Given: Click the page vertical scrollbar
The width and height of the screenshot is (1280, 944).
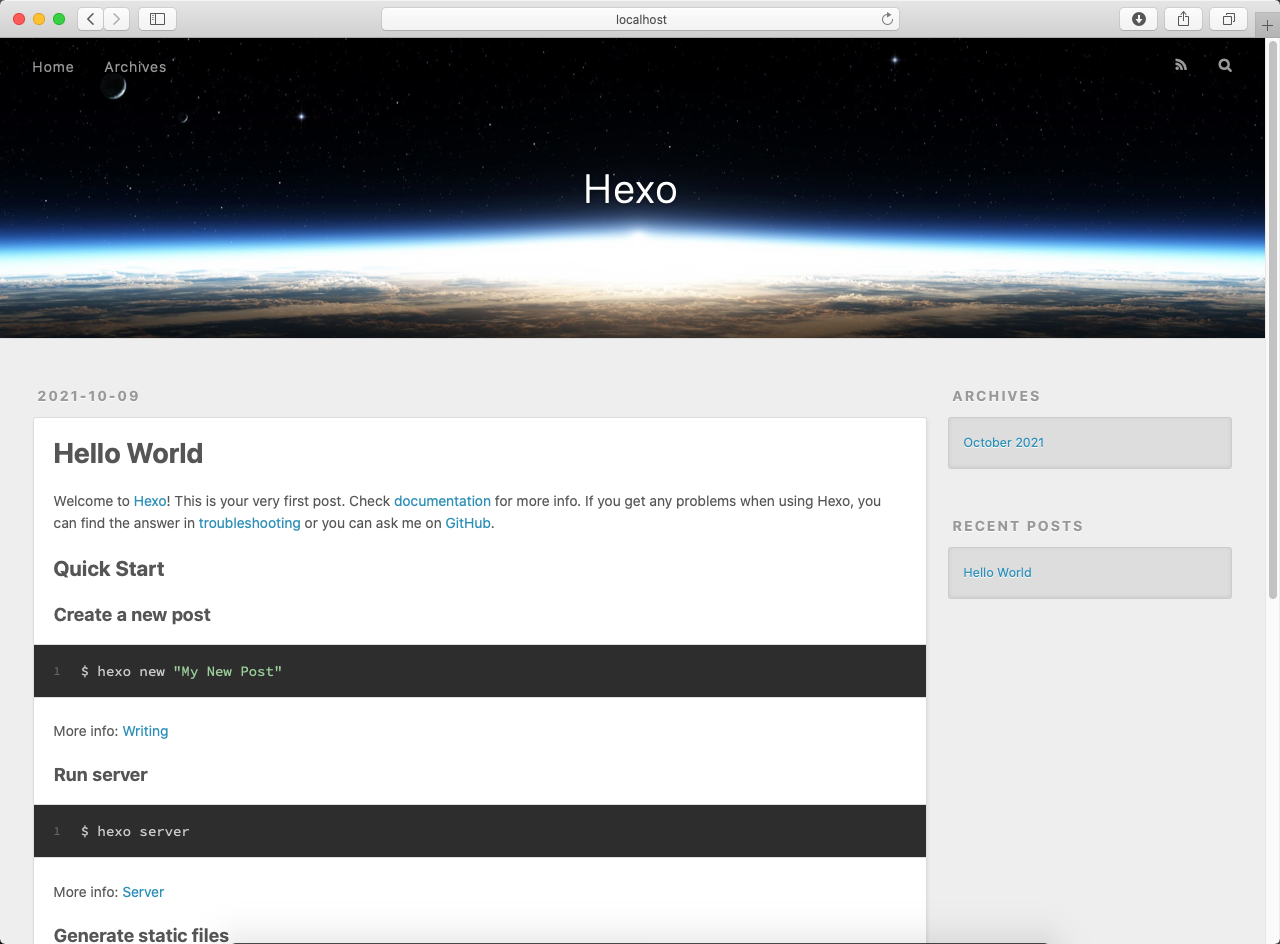Looking at the screenshot, I should click(x=1273, y=320).
